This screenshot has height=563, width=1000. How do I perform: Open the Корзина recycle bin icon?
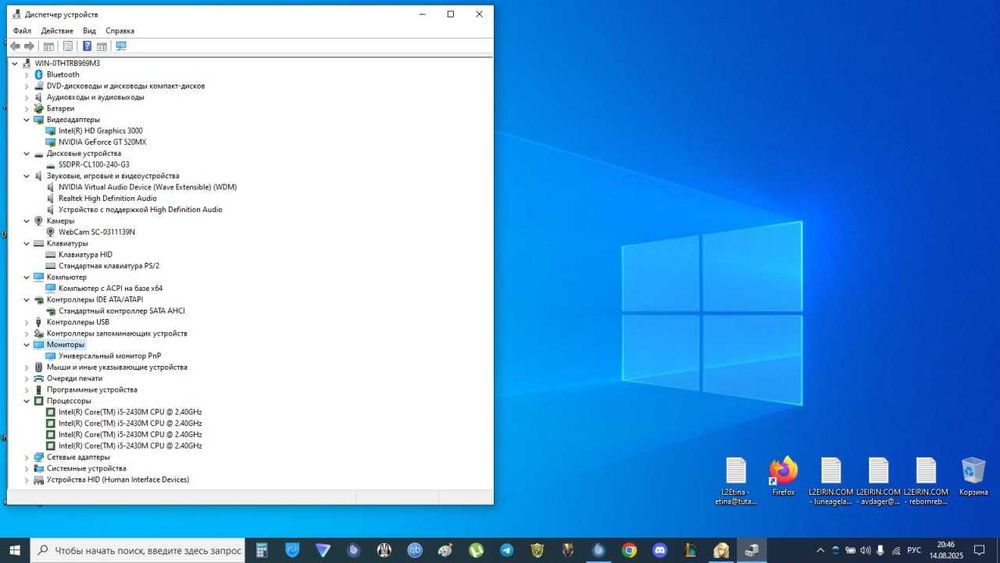pos(973,476)
